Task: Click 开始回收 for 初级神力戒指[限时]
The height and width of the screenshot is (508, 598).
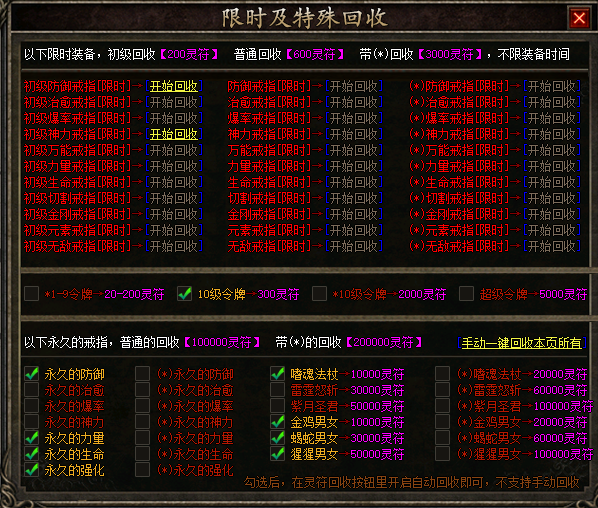Action: tap(174, 134)
